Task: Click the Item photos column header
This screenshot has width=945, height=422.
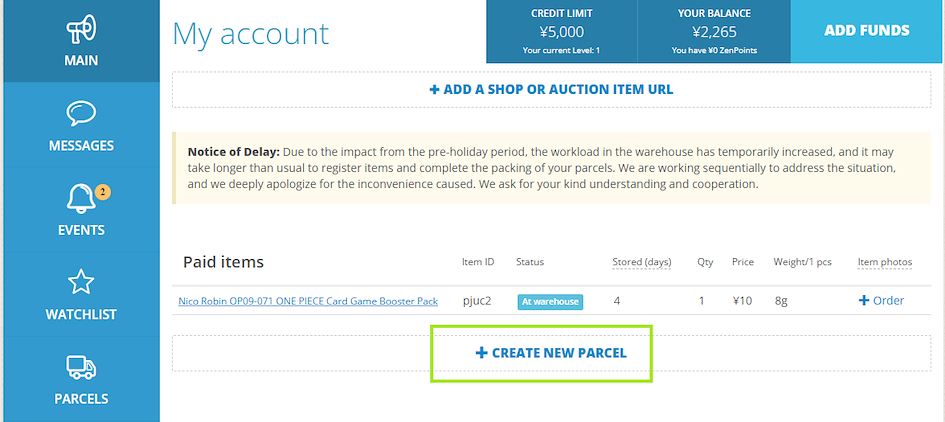Action: click(x=885, y=262)
